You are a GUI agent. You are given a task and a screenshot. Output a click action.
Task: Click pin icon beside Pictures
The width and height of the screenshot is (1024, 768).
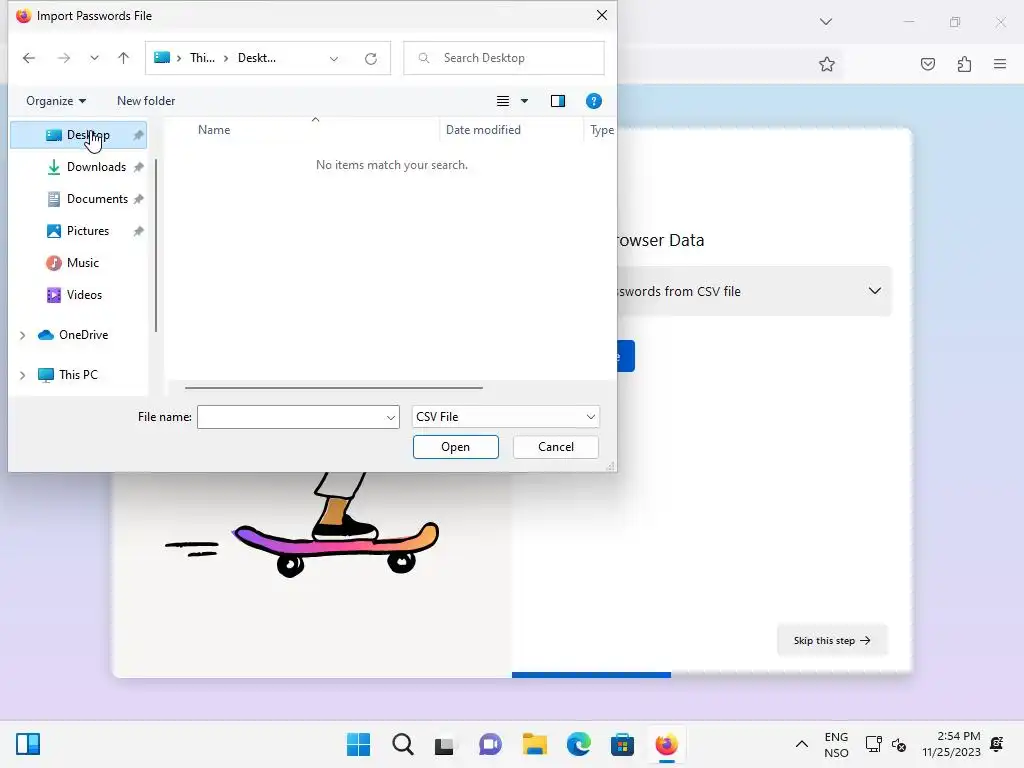(138, 231)
